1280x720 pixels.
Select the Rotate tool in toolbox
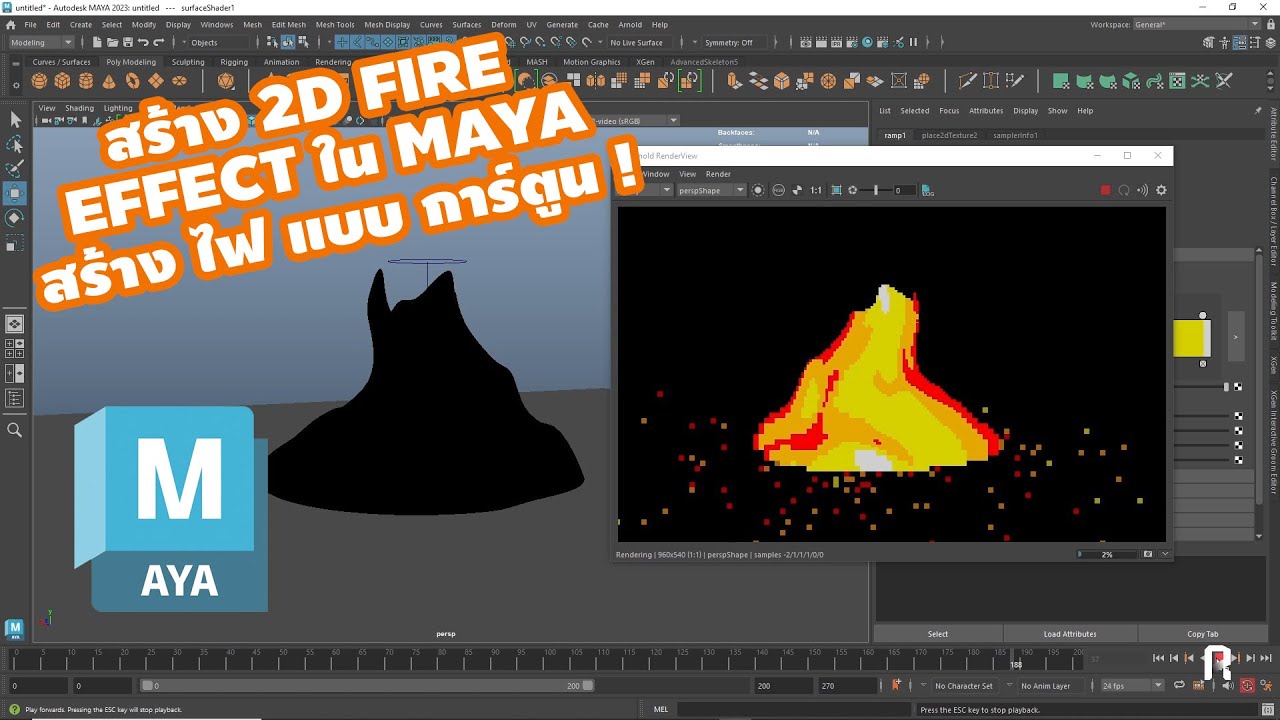[x=15, y=218]
